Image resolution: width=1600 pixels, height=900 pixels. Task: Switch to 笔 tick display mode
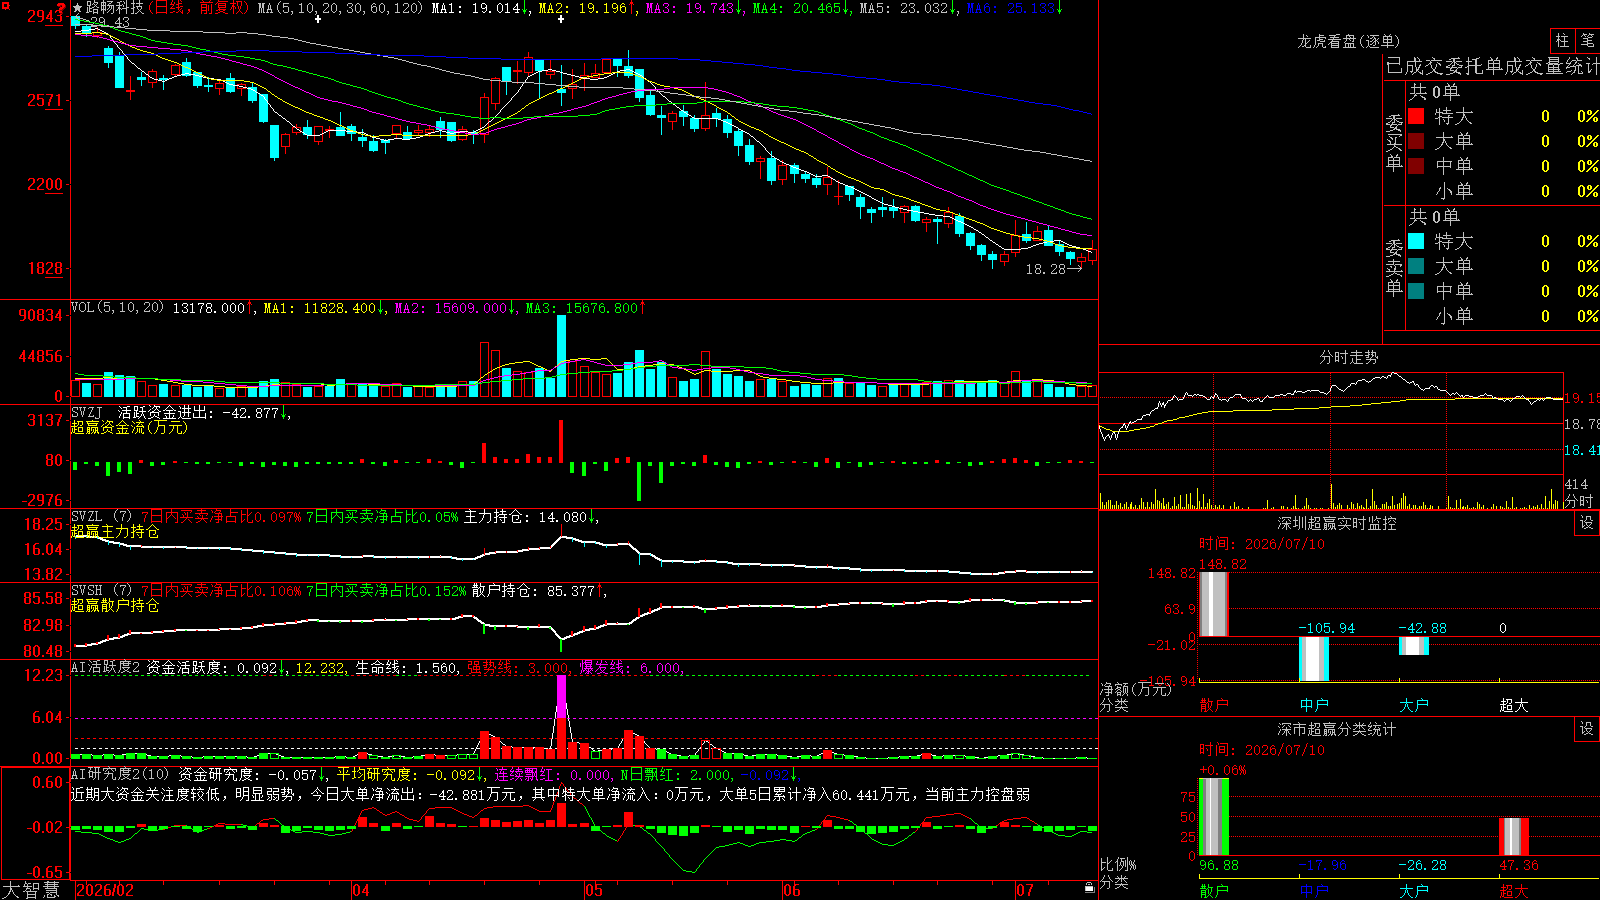click(x=1587, y=41)
